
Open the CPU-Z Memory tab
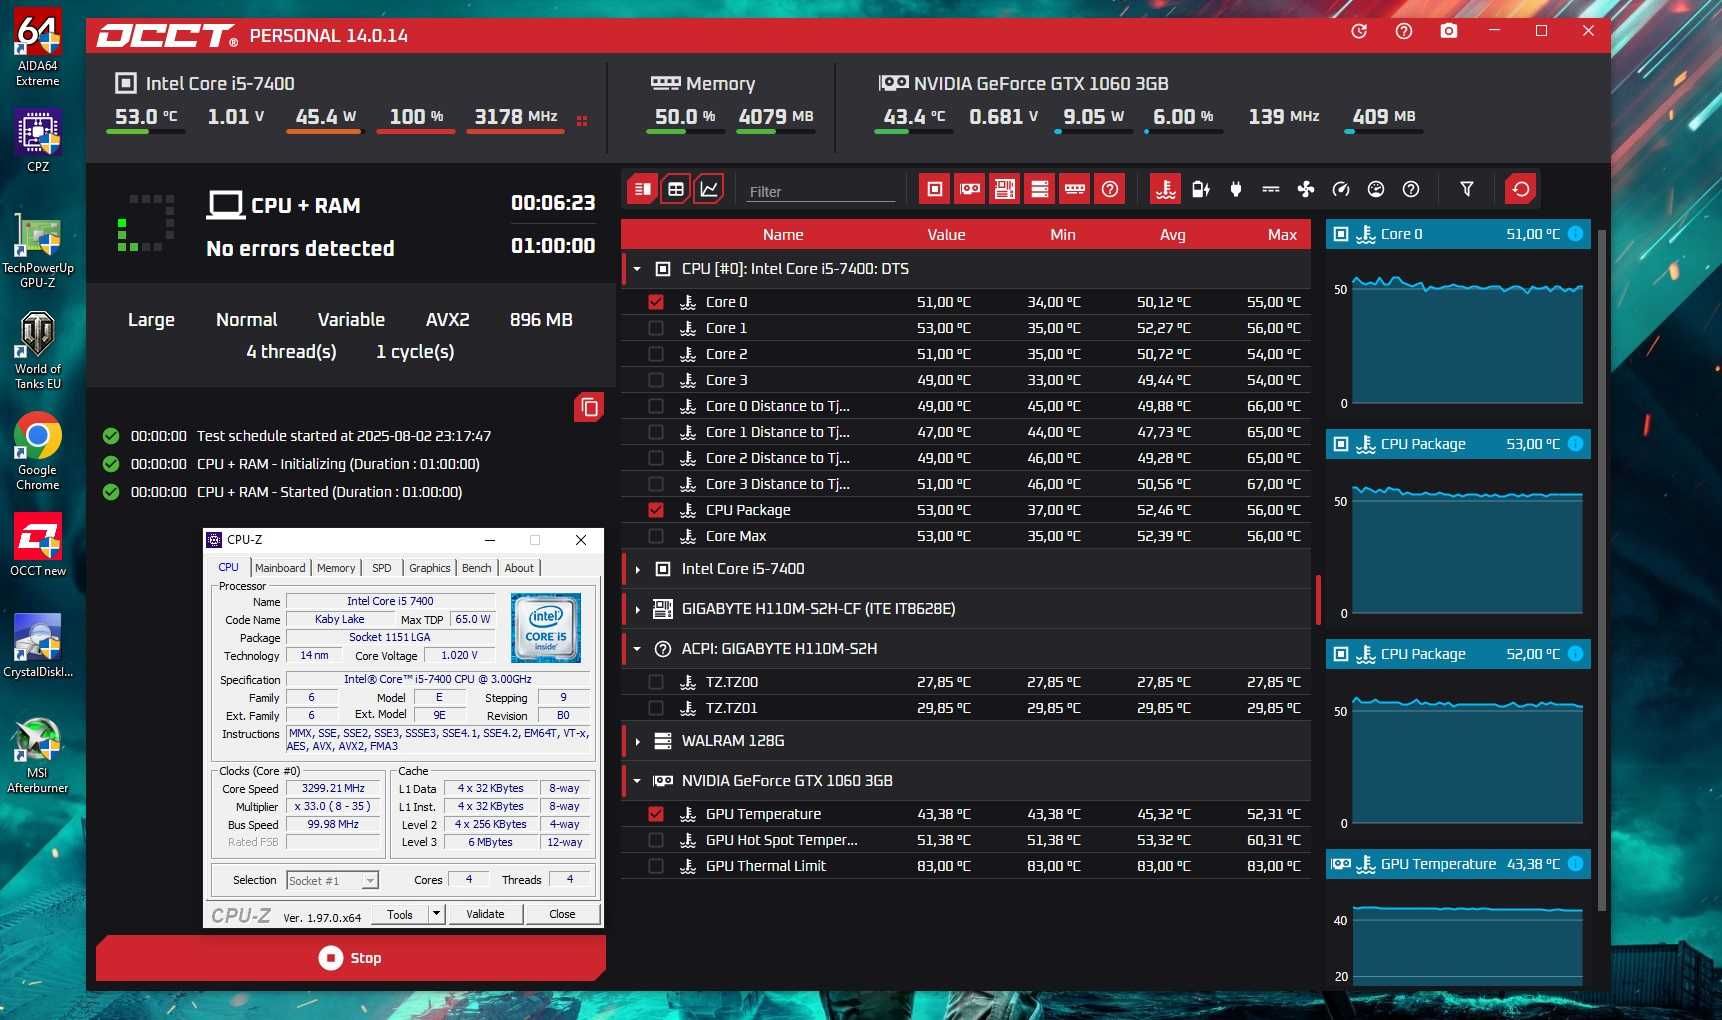point(336,568)
